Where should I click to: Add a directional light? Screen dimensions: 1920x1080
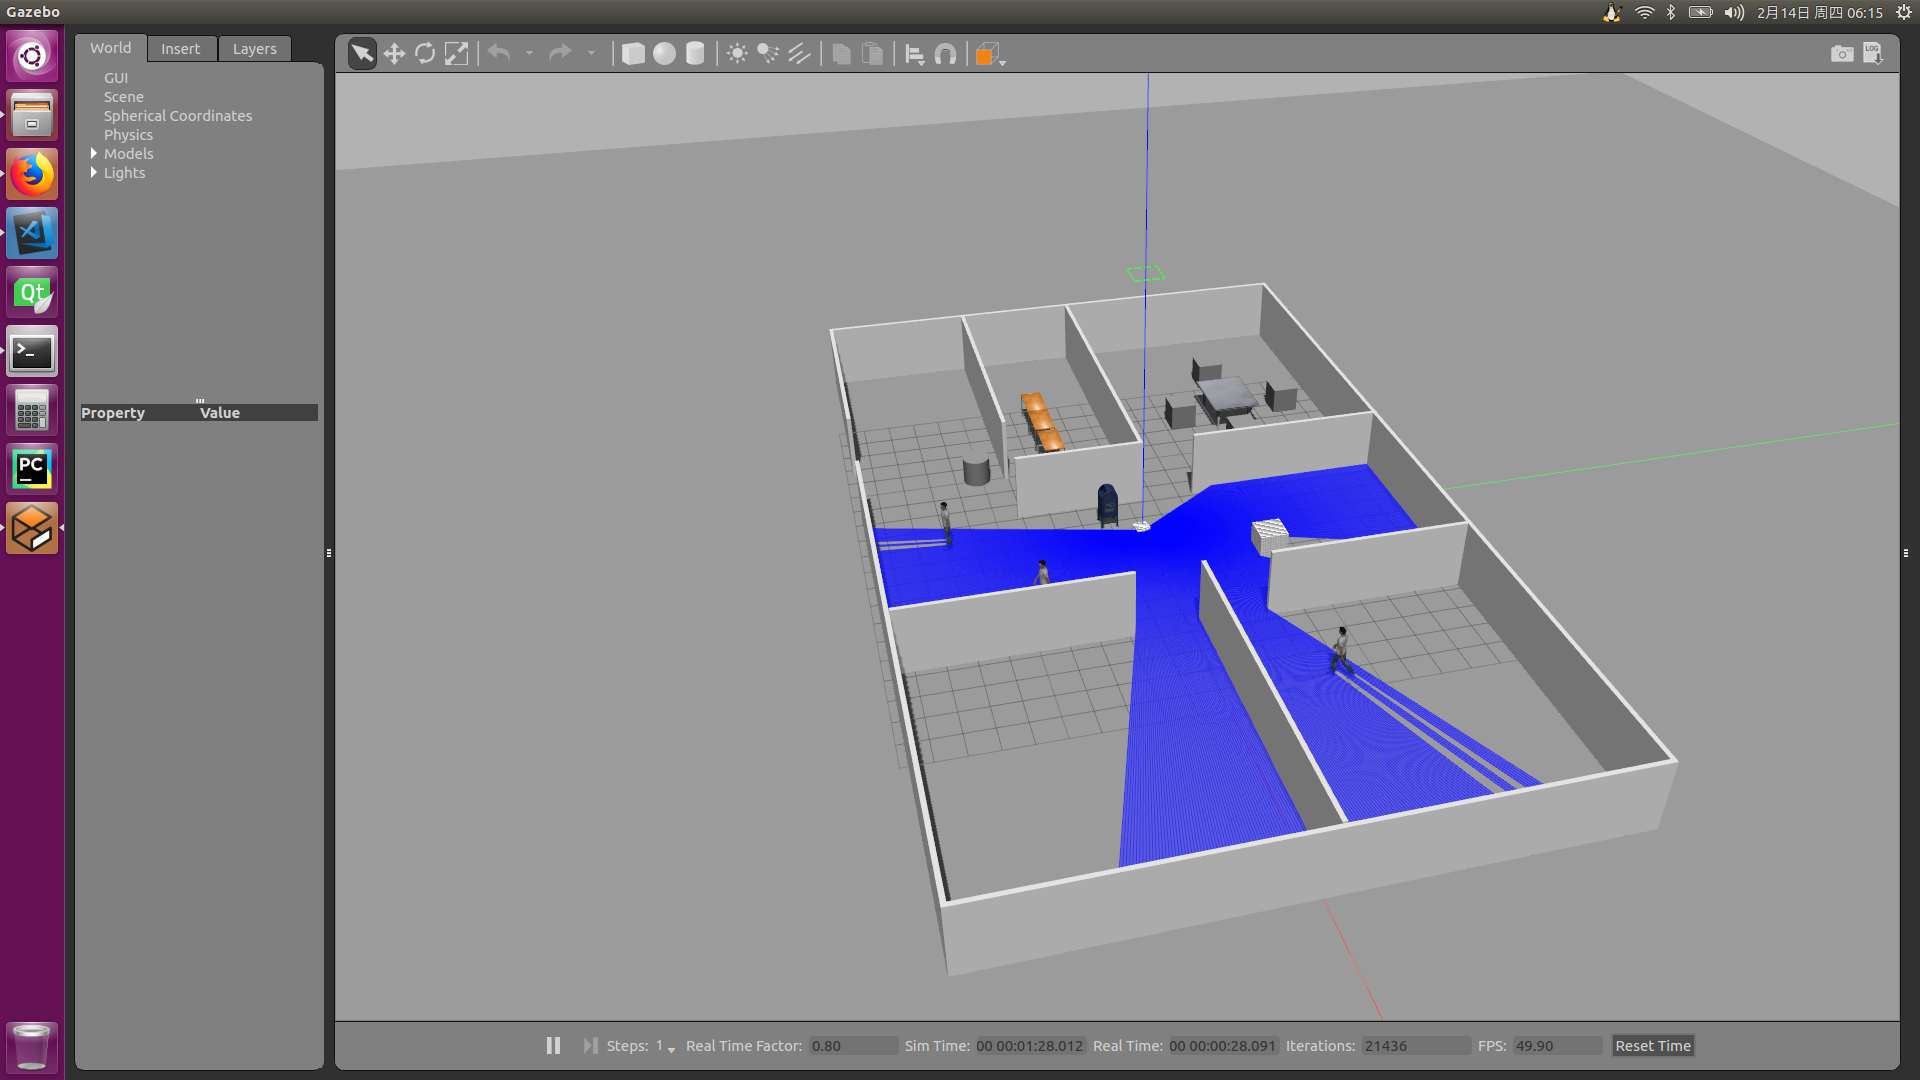(799, 54)
